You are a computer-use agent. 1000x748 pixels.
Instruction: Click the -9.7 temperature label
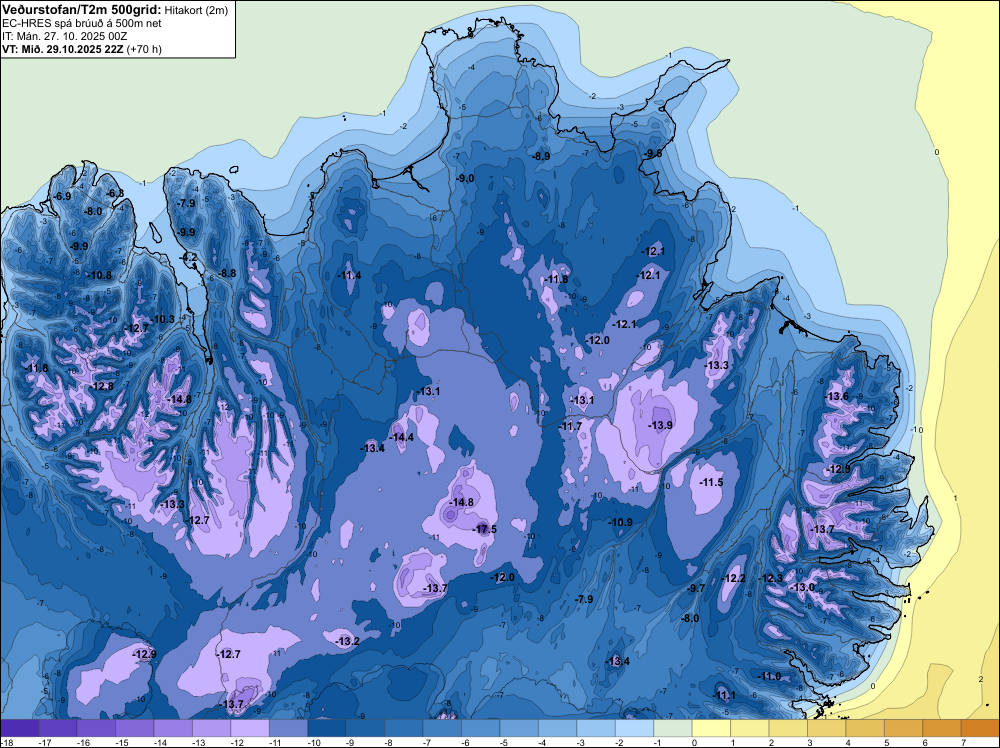pyautogui.click(x=696, y=588)
